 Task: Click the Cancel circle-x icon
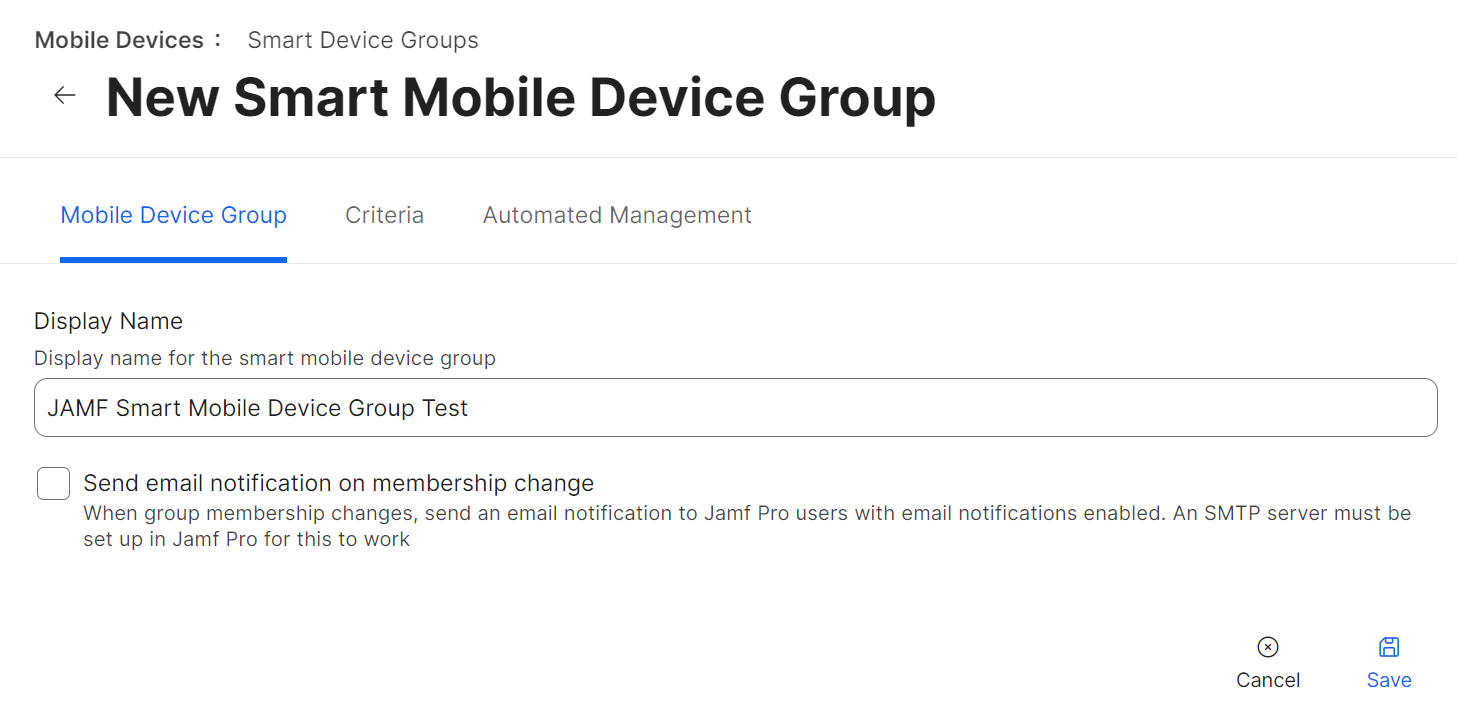click(x=1268, y=647)
